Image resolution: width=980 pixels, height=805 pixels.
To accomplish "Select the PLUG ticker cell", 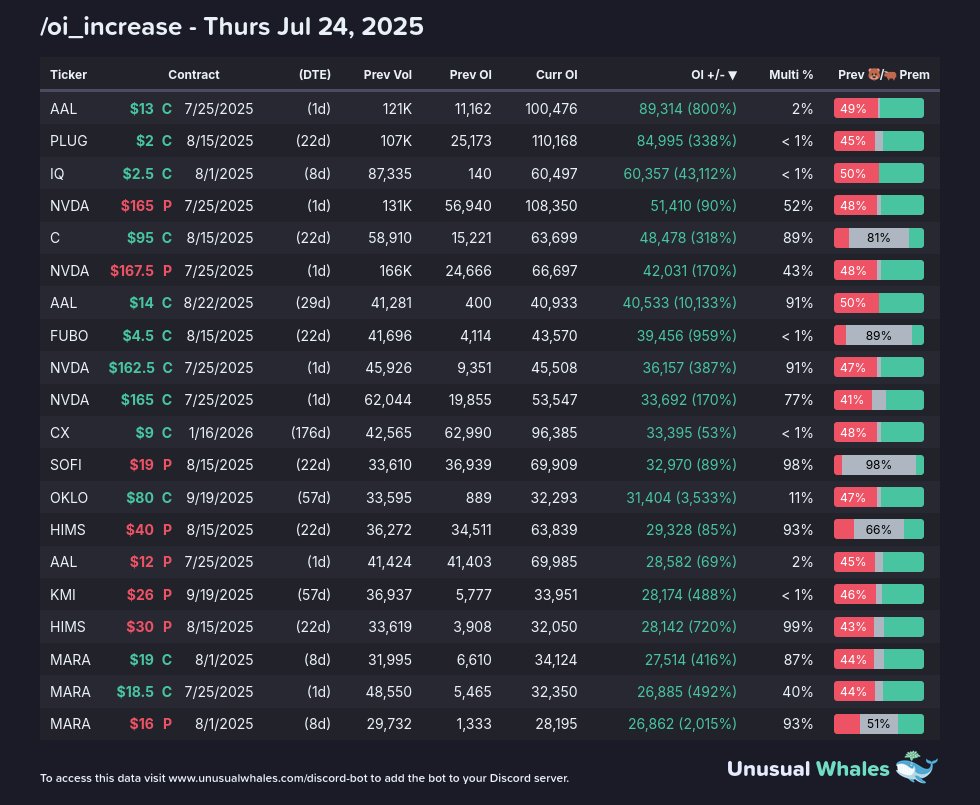I will click(x=69, y=141).
